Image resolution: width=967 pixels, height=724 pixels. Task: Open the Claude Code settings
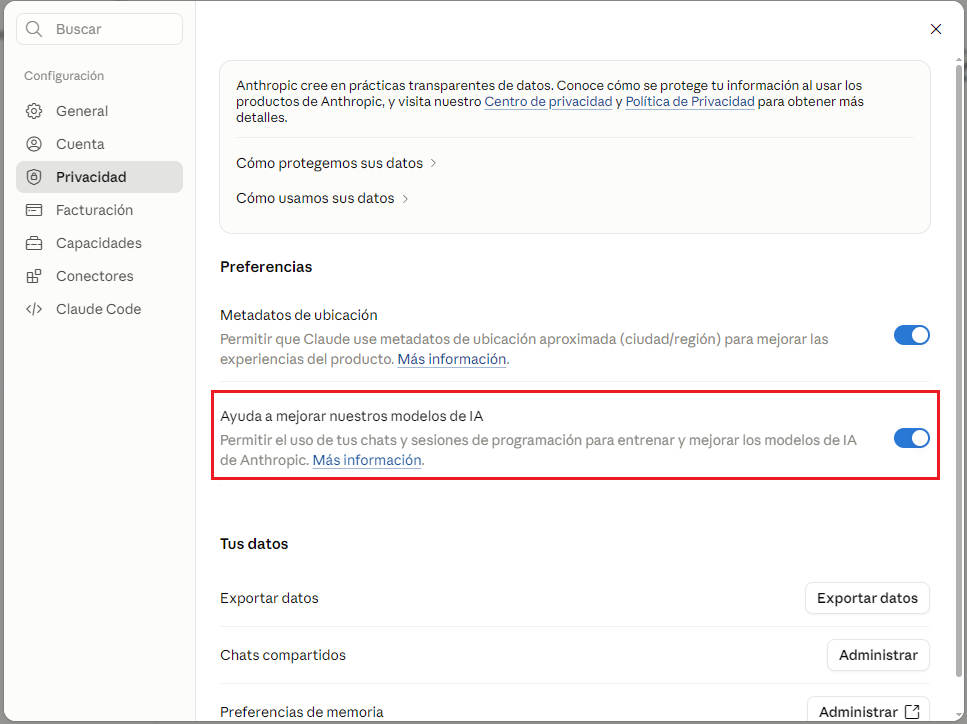(99, 309)
